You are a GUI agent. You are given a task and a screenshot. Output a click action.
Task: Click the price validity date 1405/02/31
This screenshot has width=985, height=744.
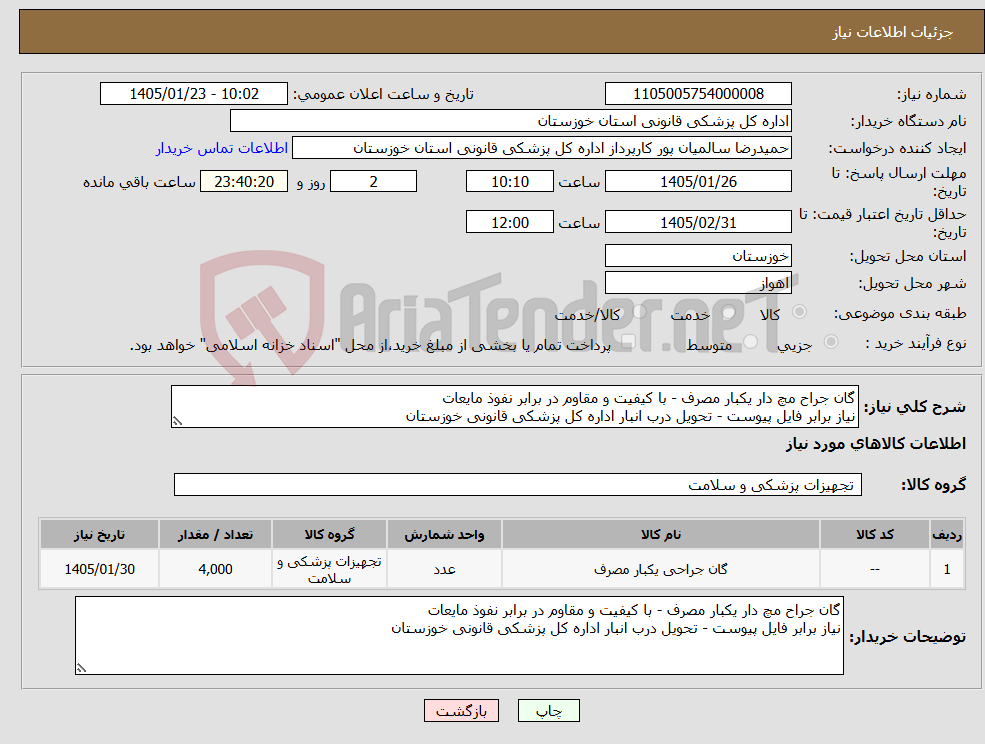[698, 222]
